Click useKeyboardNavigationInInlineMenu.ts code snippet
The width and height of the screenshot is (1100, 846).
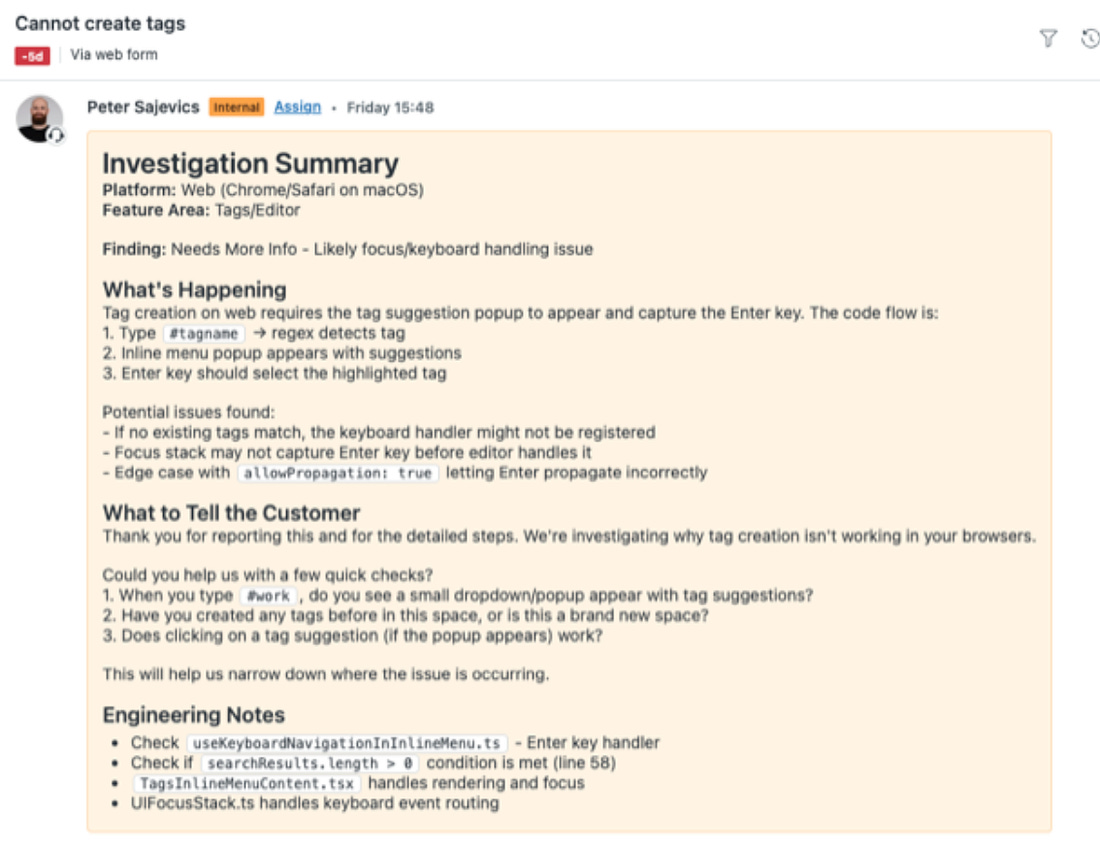point(347,743)
